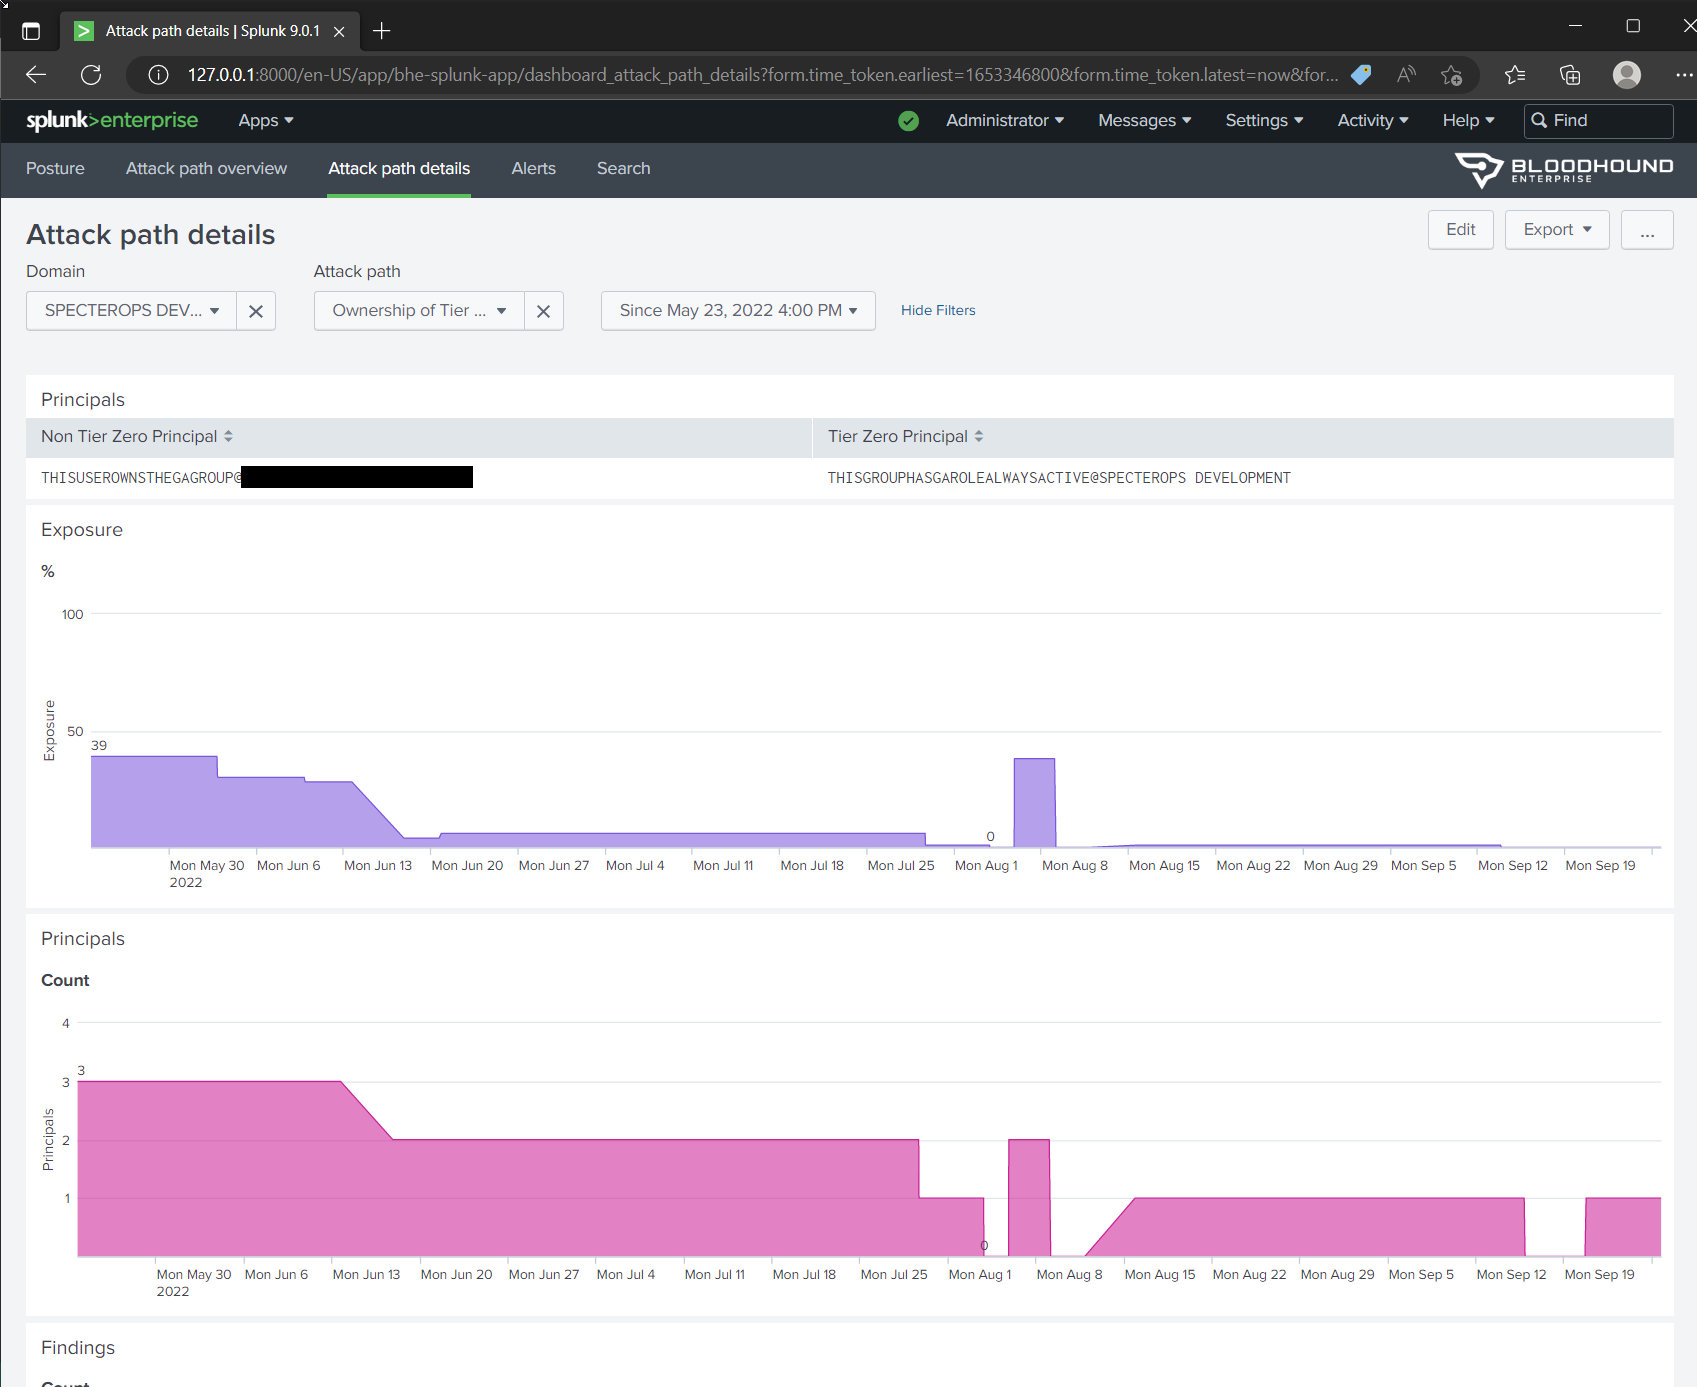Click the 3 data label on Principals chart

click(81, 1070)
